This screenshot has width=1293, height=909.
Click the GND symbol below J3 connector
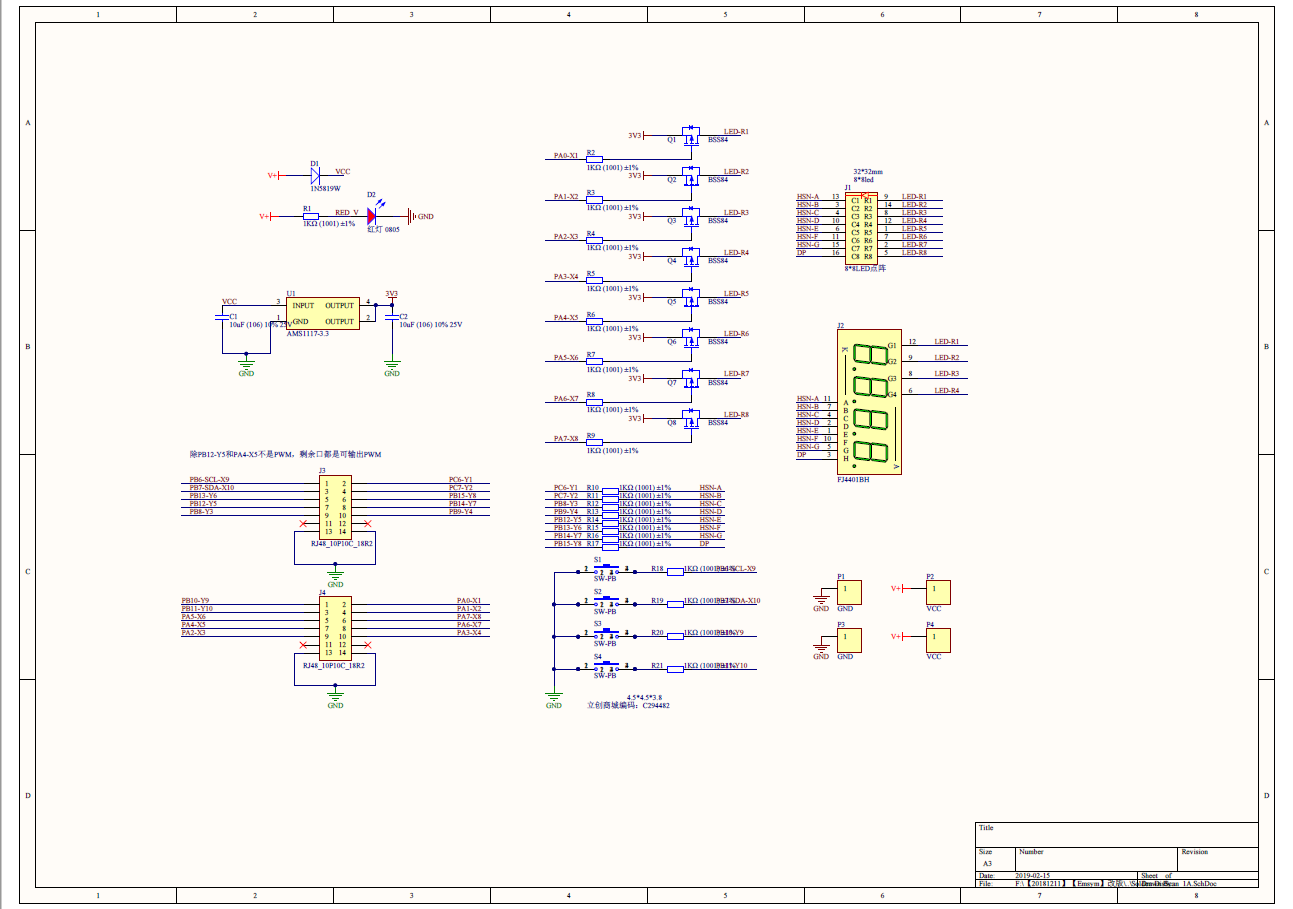tap(335, 579)
